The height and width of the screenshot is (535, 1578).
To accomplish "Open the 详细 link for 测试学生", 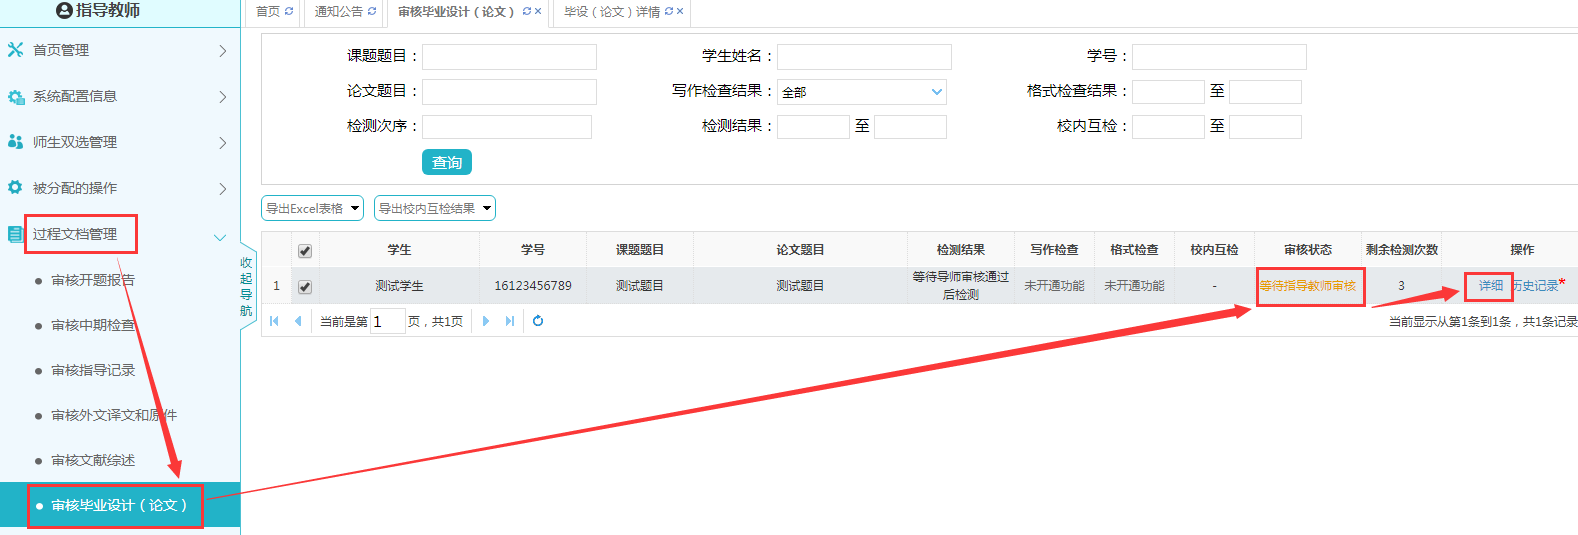I will point(1490,286).
